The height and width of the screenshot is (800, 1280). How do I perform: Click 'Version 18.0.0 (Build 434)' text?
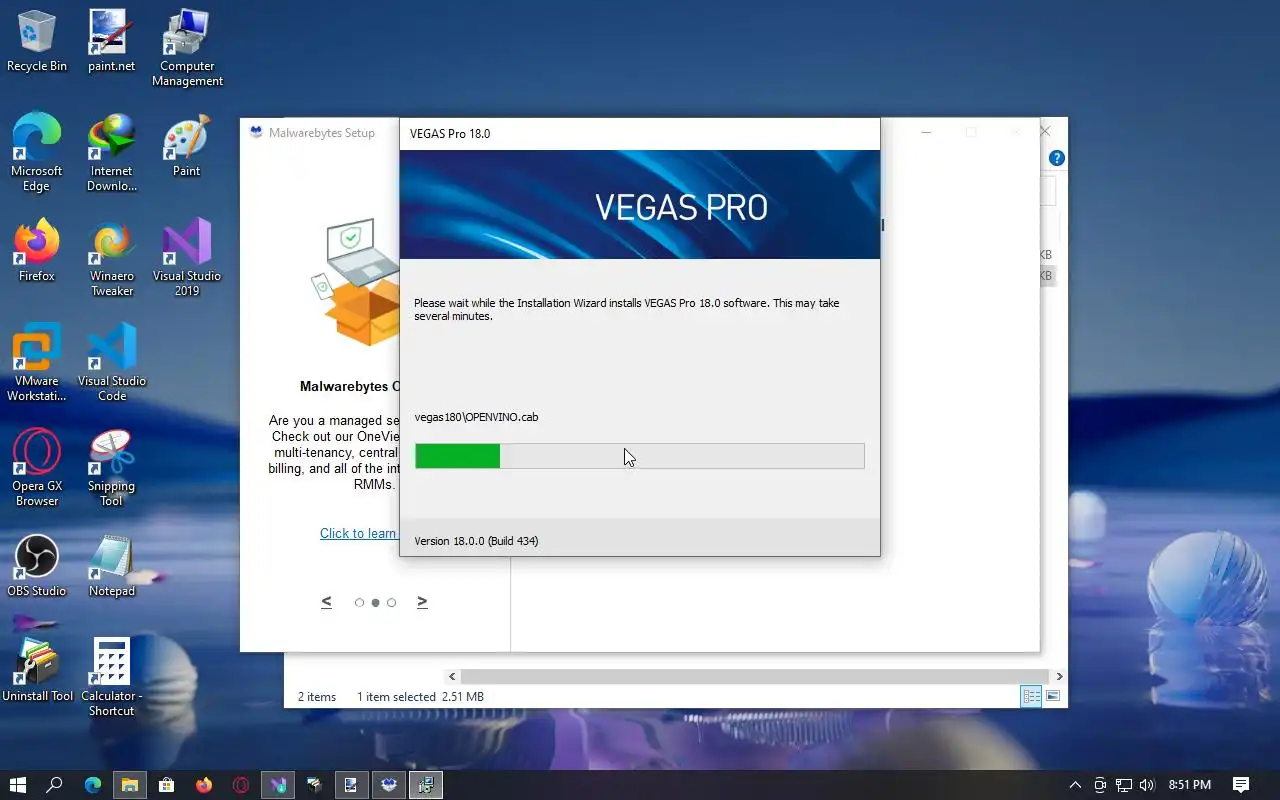coord(476,541)
